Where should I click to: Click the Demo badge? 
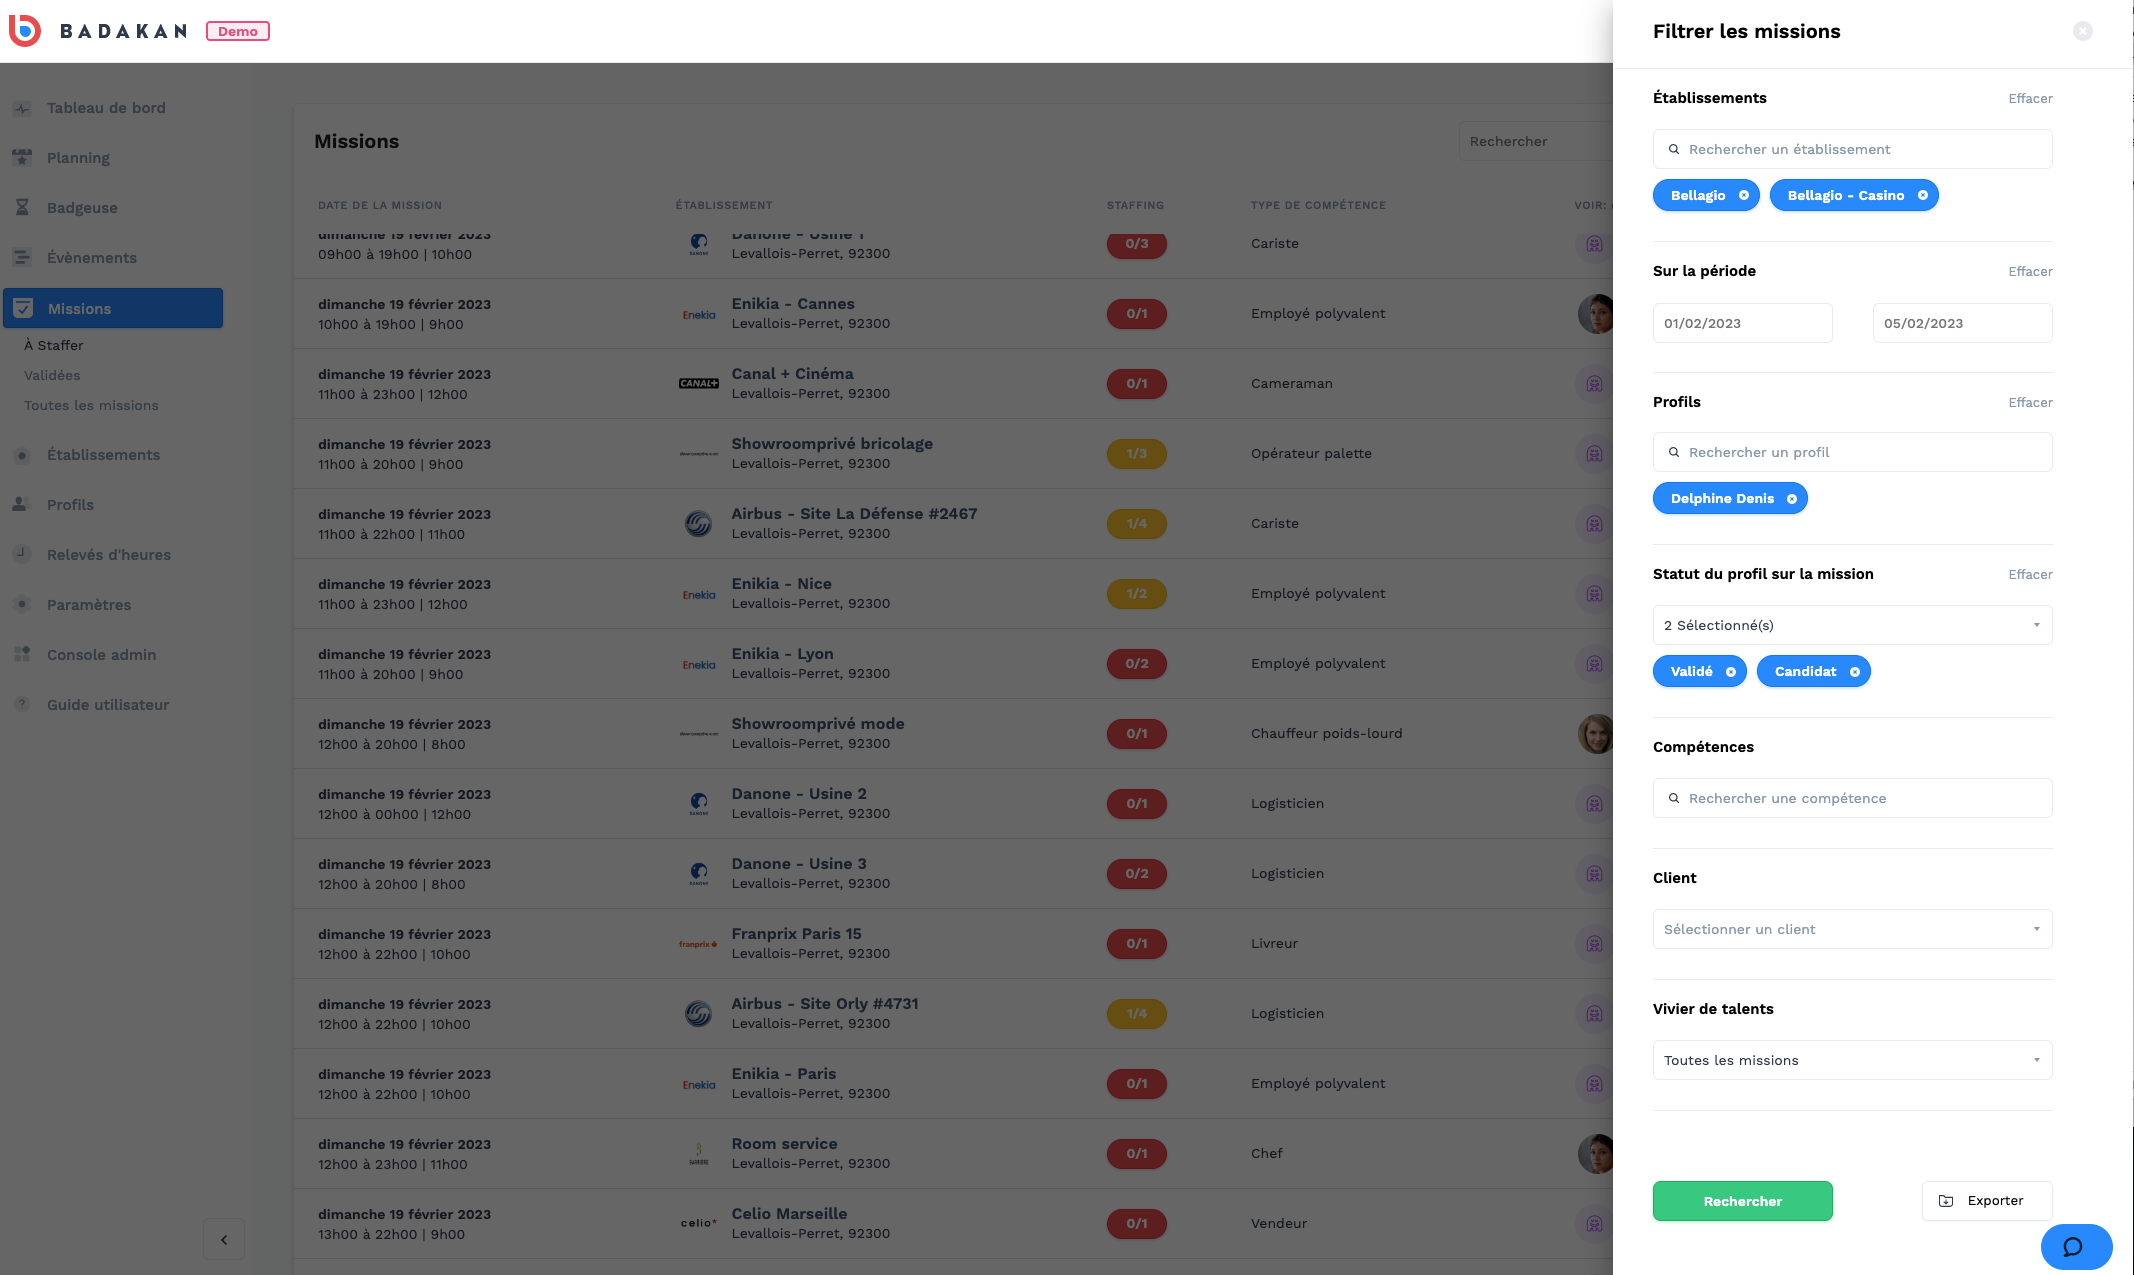click(x=238, y=31)
